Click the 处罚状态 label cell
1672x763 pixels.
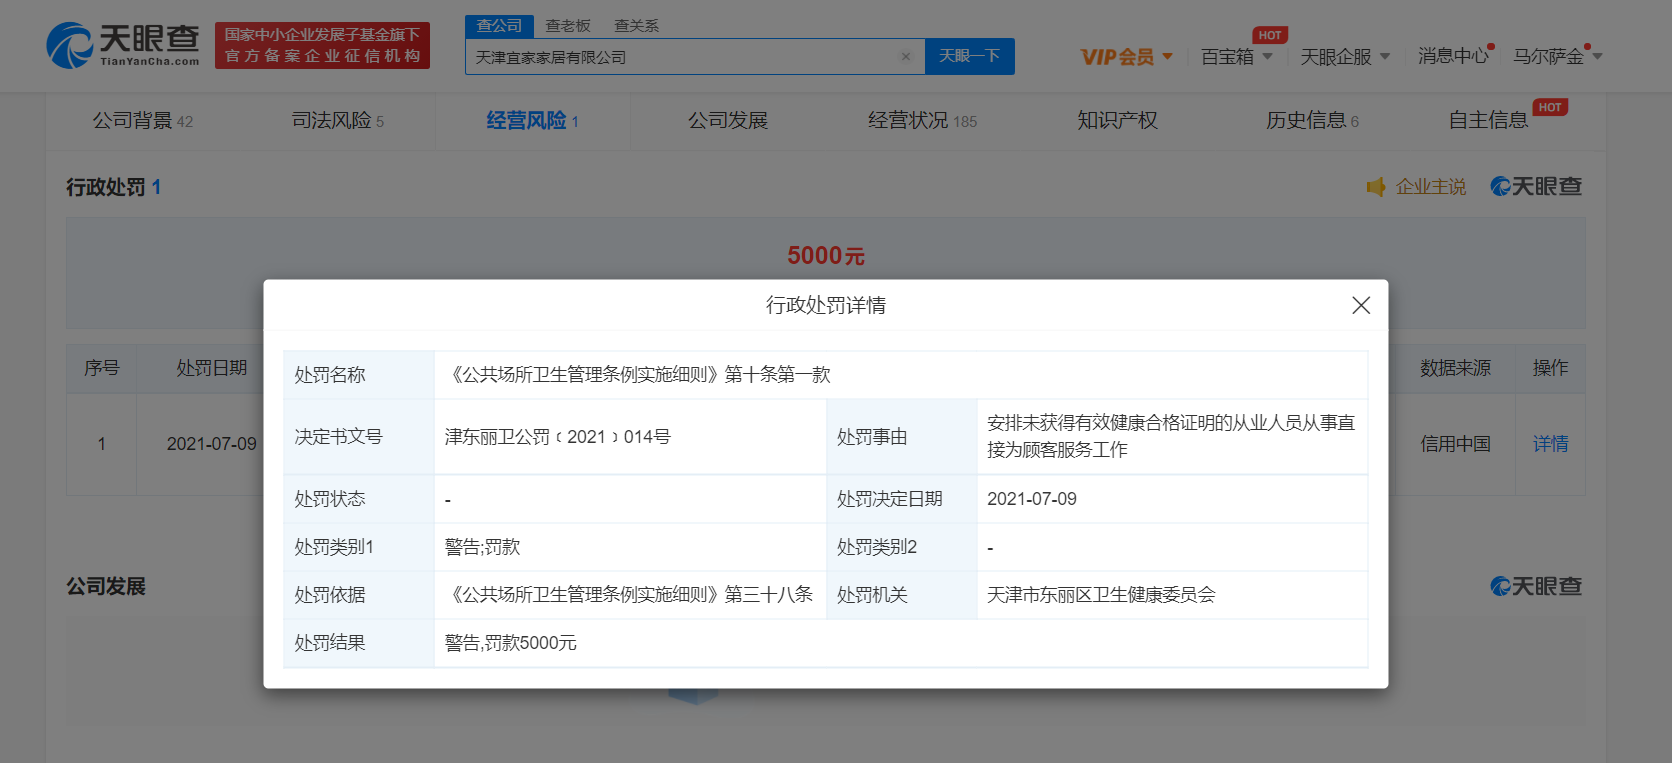point(359,499)
